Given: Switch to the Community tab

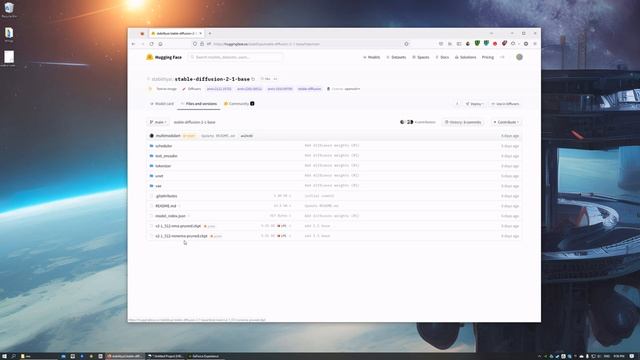Looking at the screenshot, I should (x=239, y=104).
